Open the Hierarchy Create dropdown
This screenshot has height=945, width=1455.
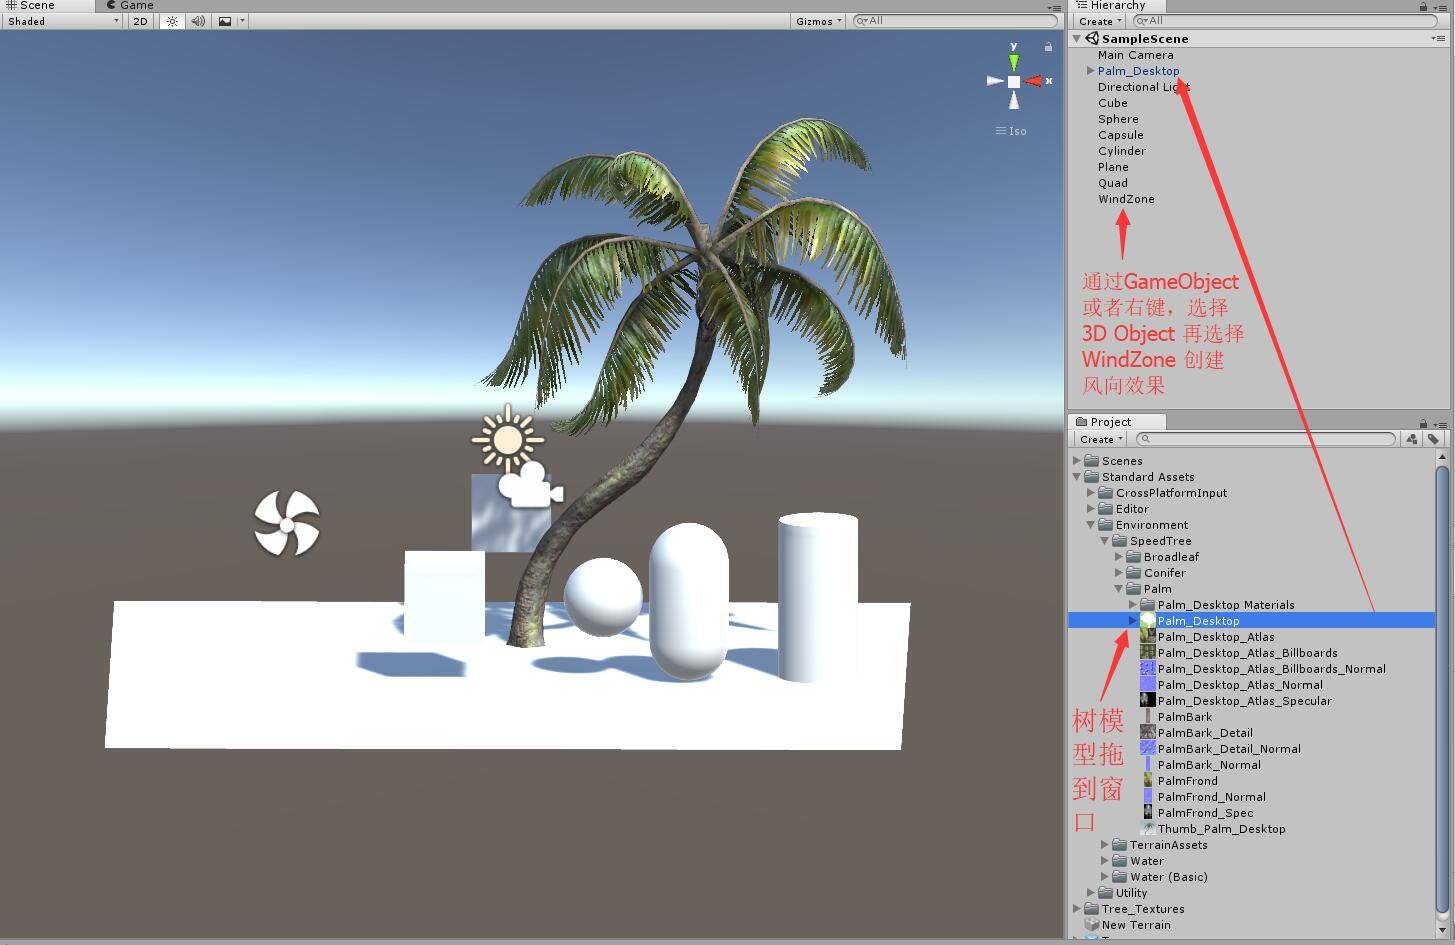1100,21
